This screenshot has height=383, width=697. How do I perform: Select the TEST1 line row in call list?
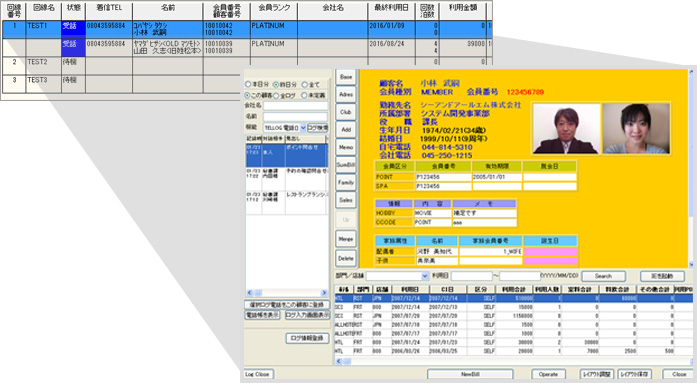click(246, 29)
